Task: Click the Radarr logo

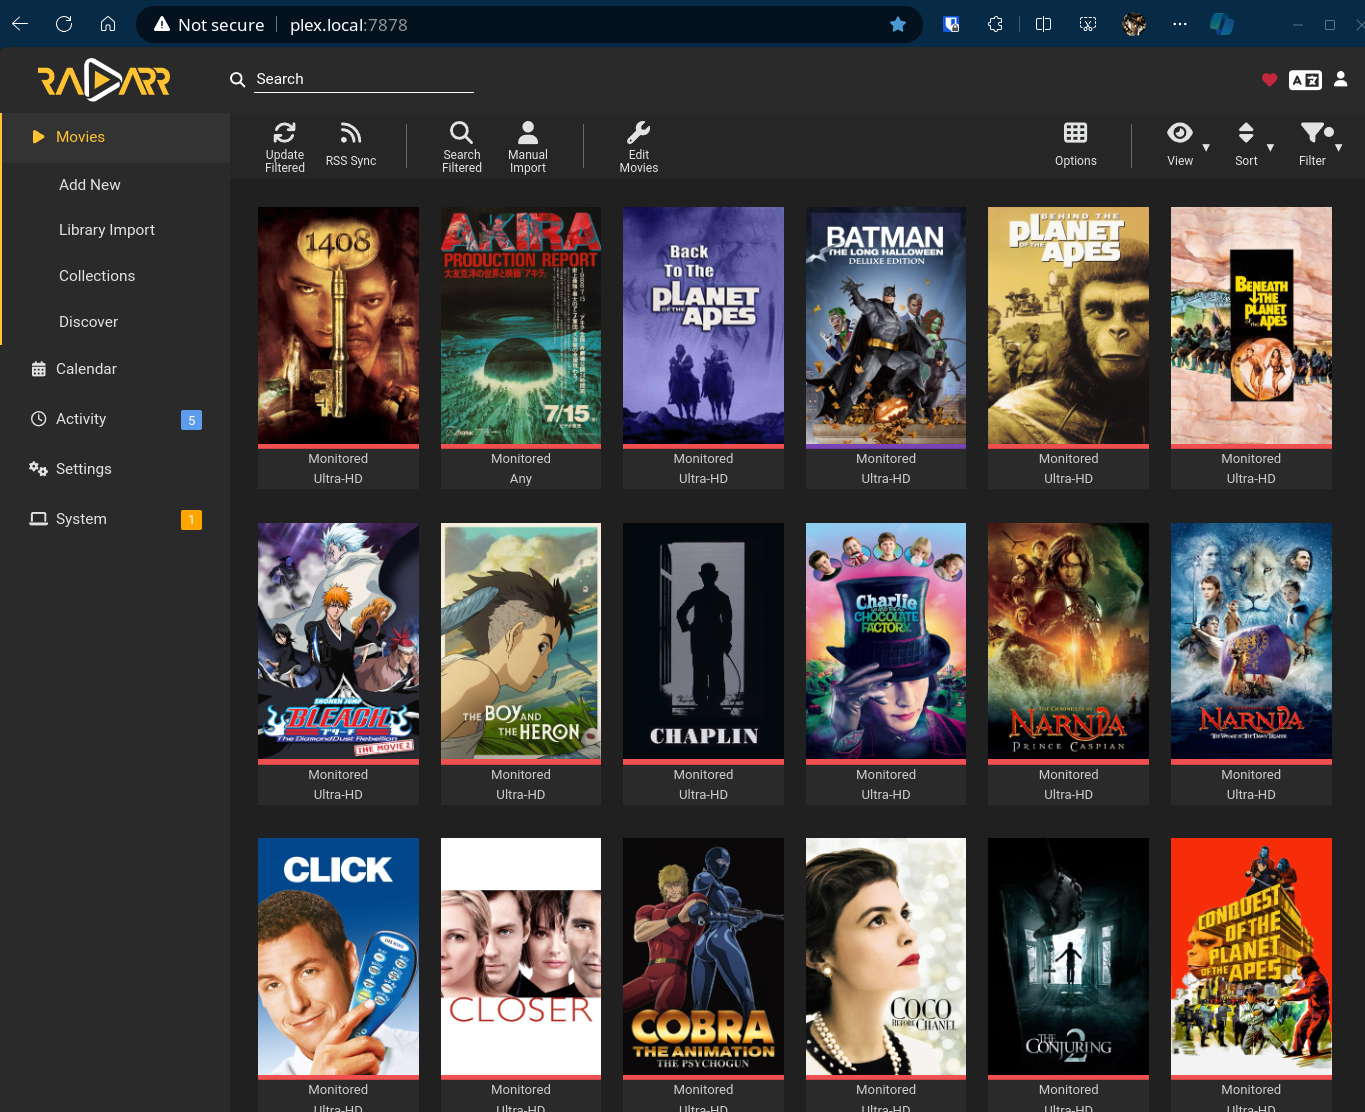Action: [104, 80]
